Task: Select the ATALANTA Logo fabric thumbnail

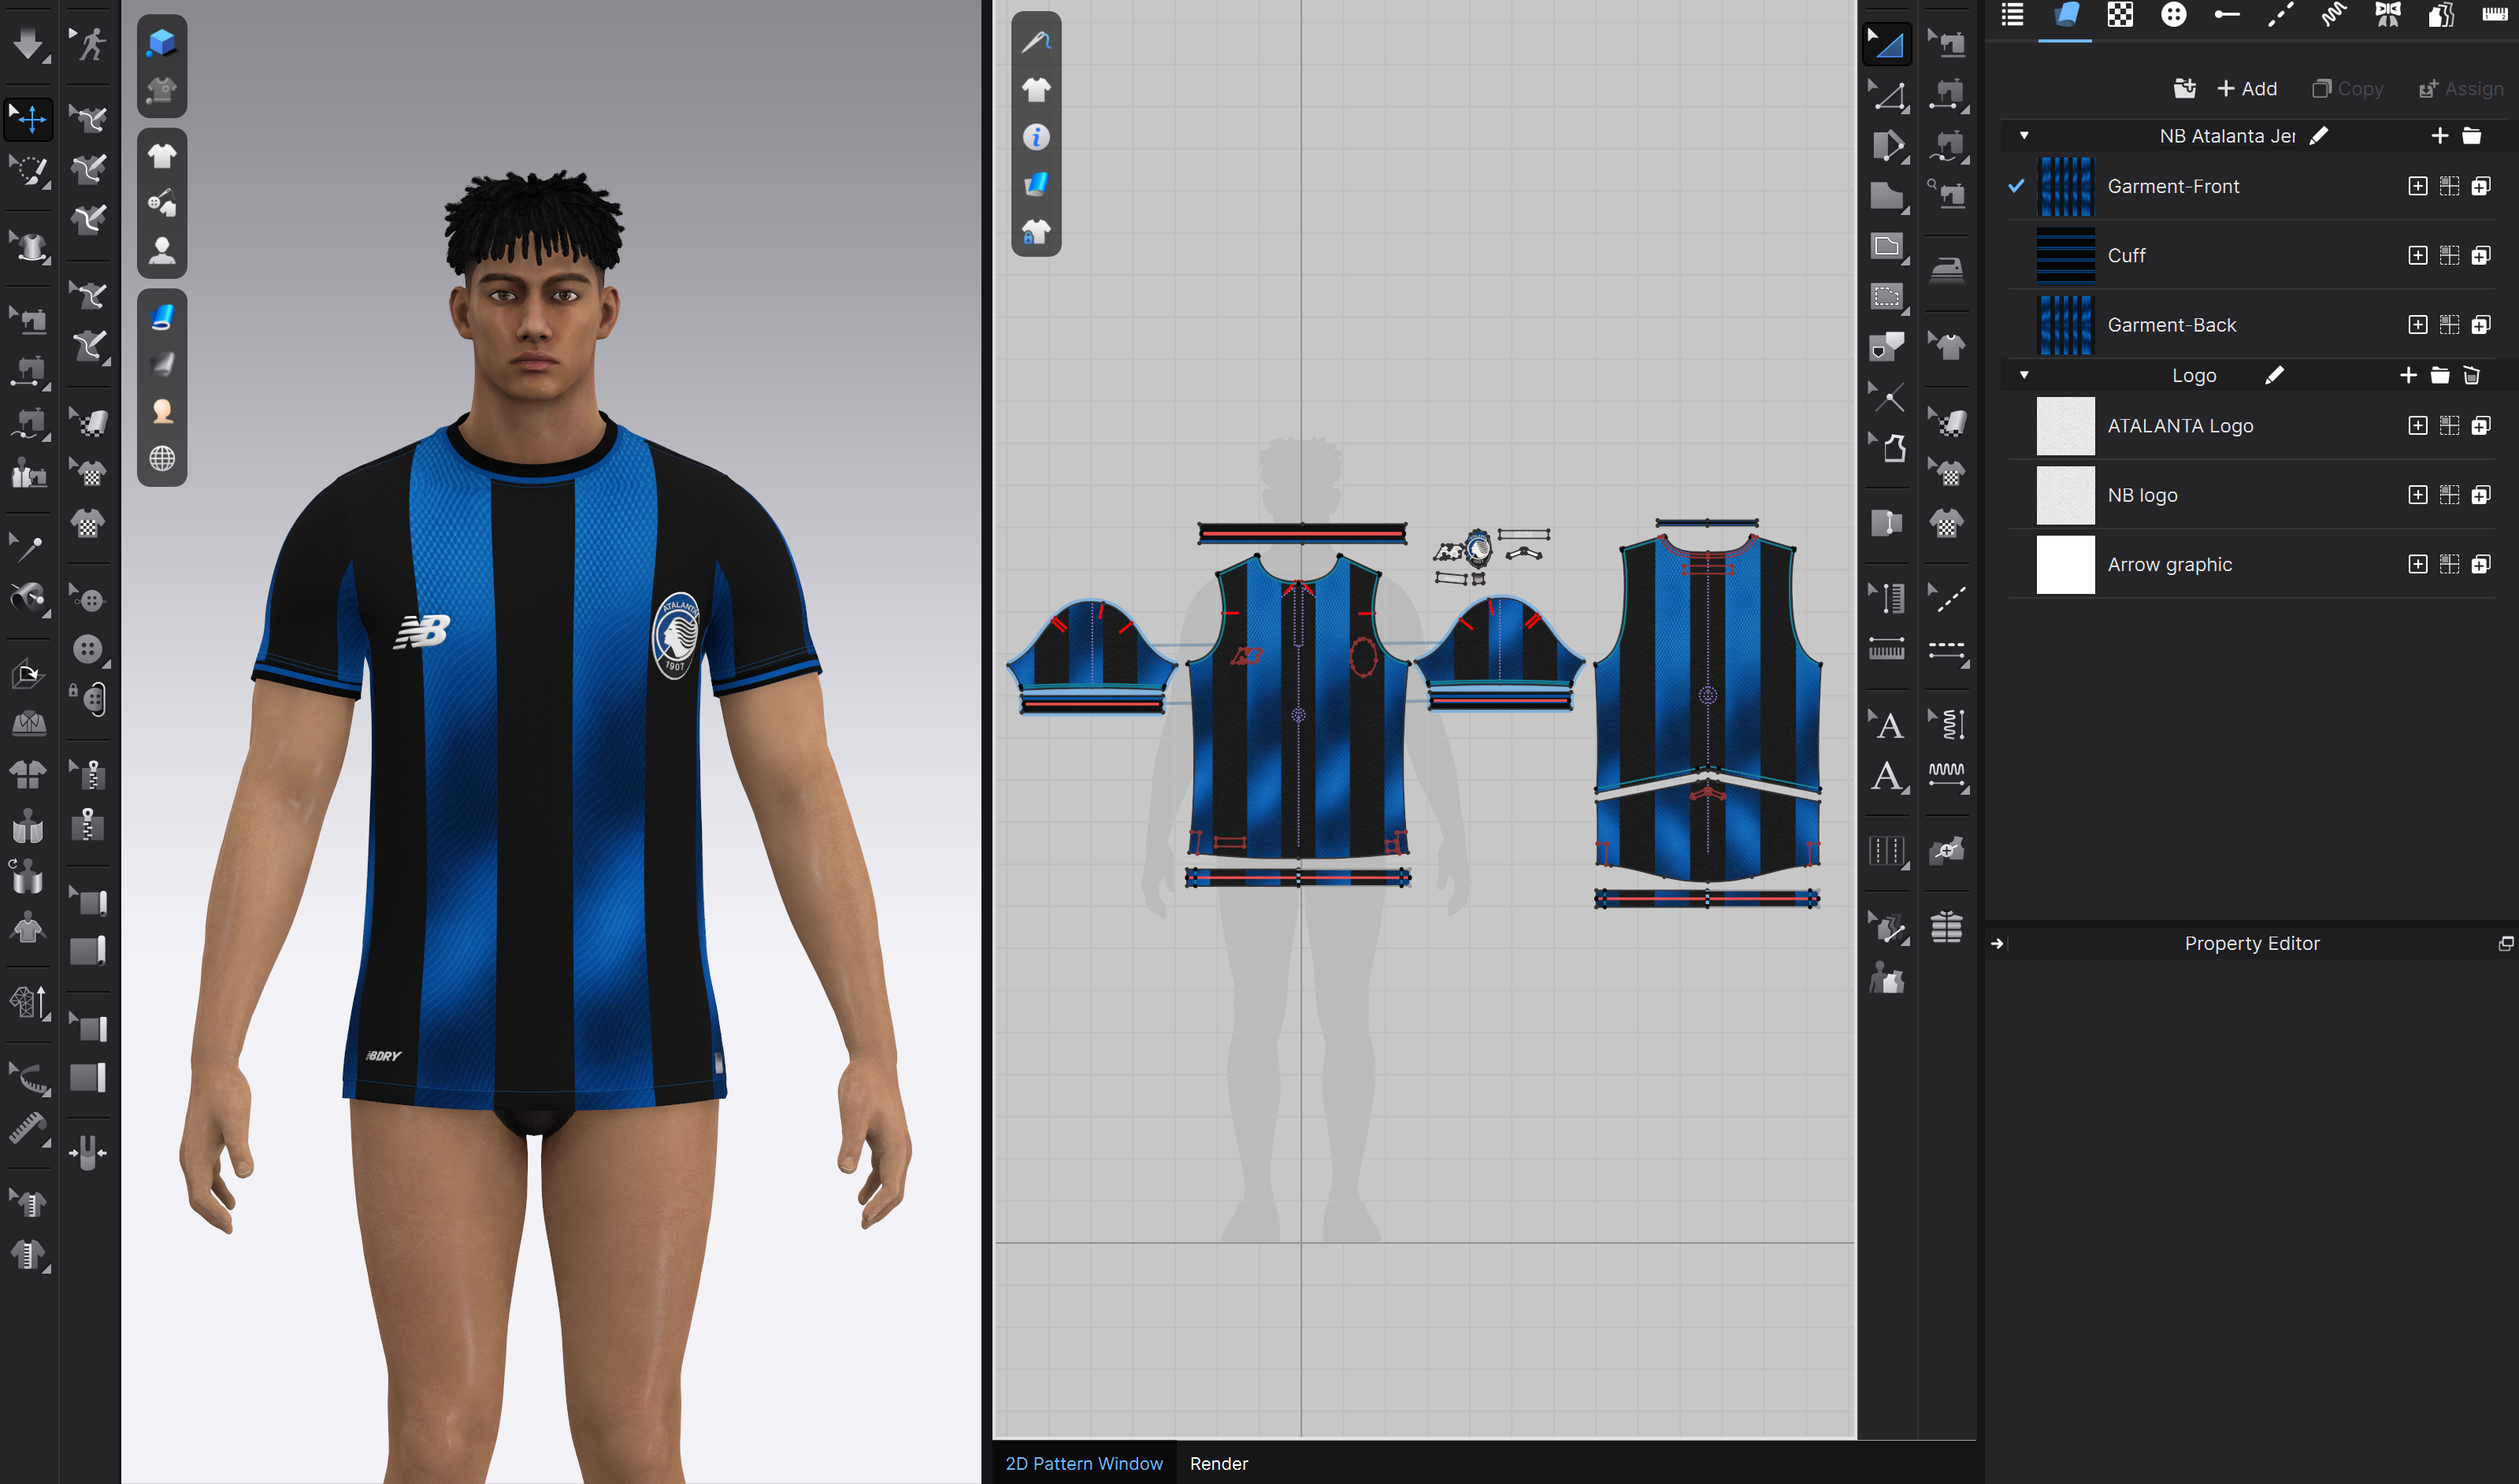Action: click(2065, 426)
